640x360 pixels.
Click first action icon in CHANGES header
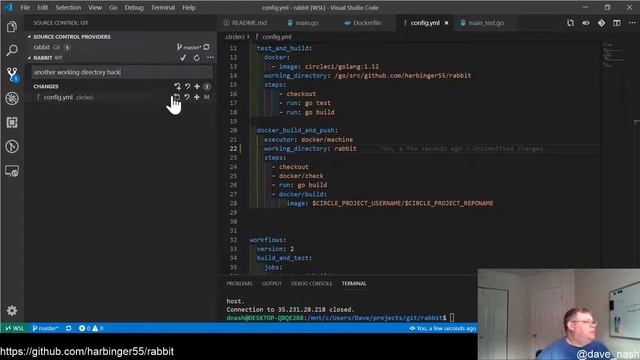pos(177,87)
